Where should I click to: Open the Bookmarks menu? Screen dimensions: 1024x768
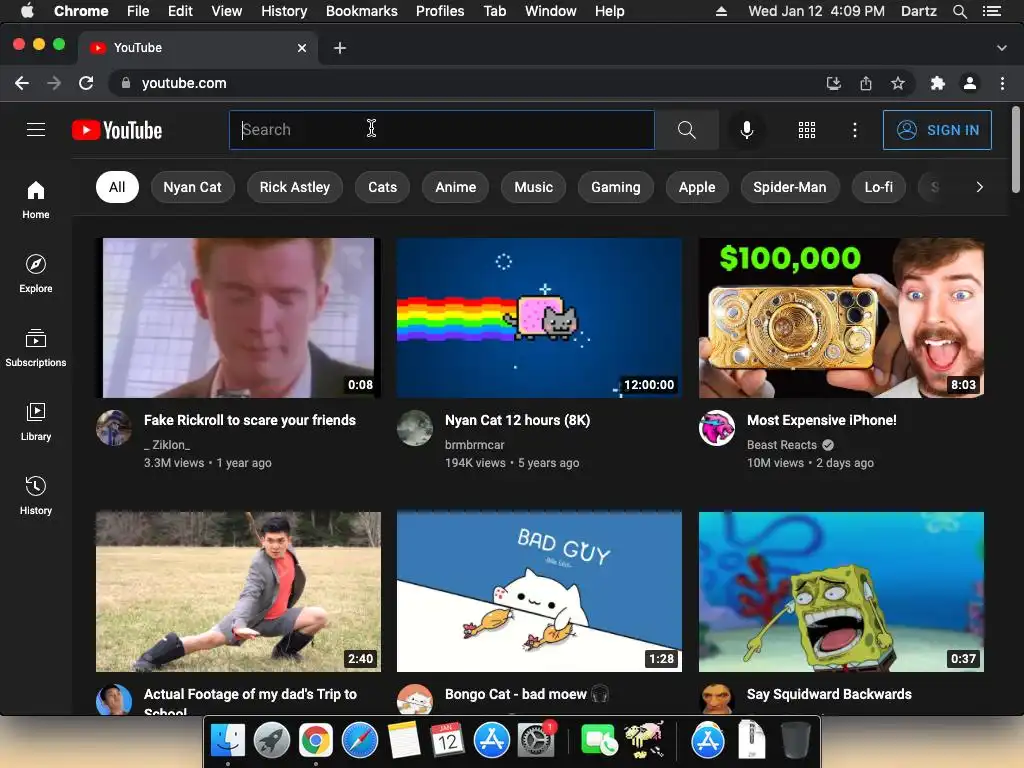pyautogui.click(x=362, y=11)
